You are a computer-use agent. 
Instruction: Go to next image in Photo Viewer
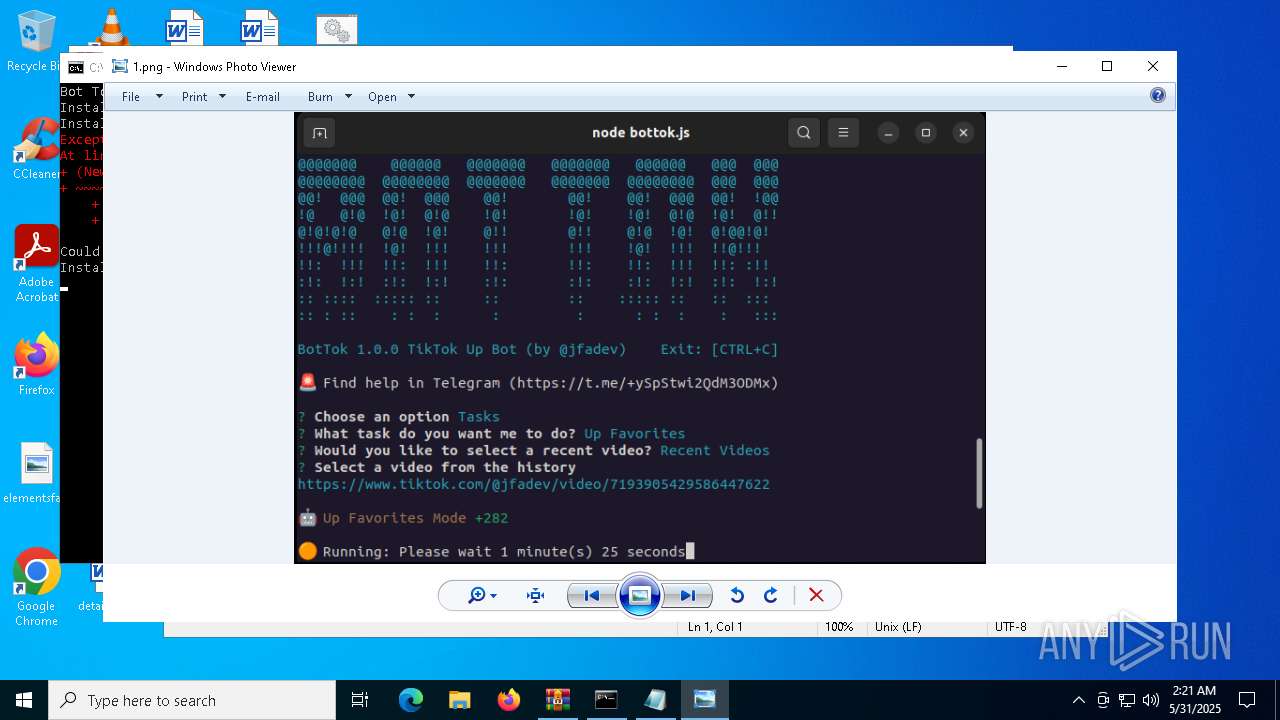coord(688,595)
